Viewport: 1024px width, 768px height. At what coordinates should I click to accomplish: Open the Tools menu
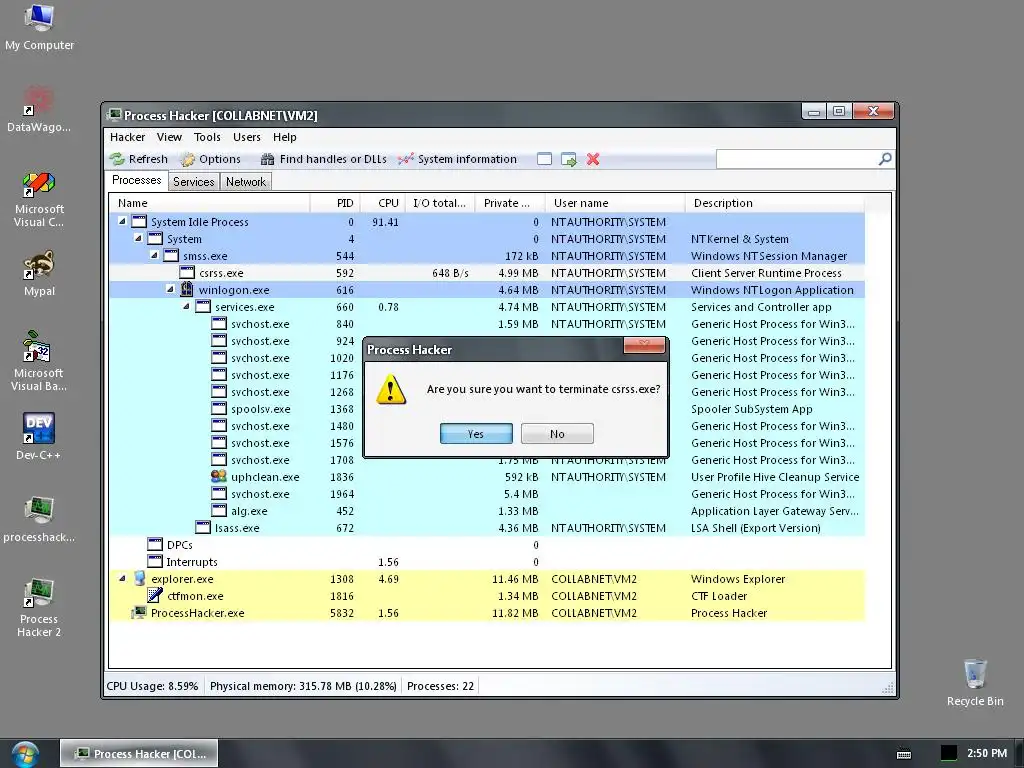click(x=207, y=137)
